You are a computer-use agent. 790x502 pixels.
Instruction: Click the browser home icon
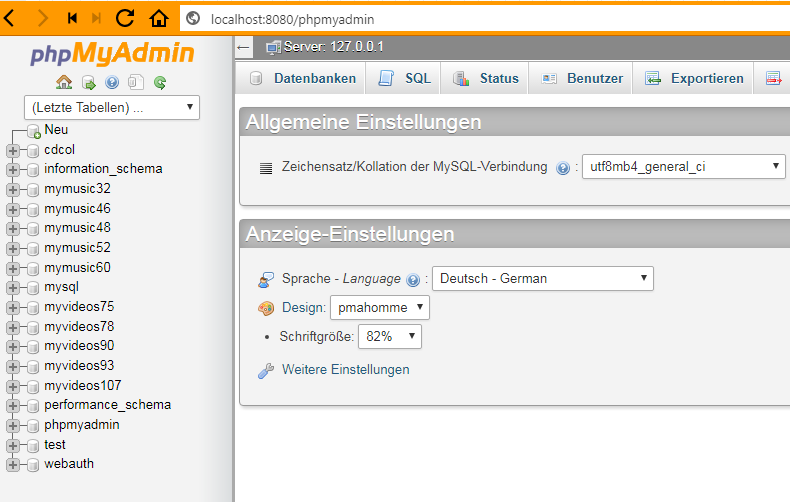159,18
